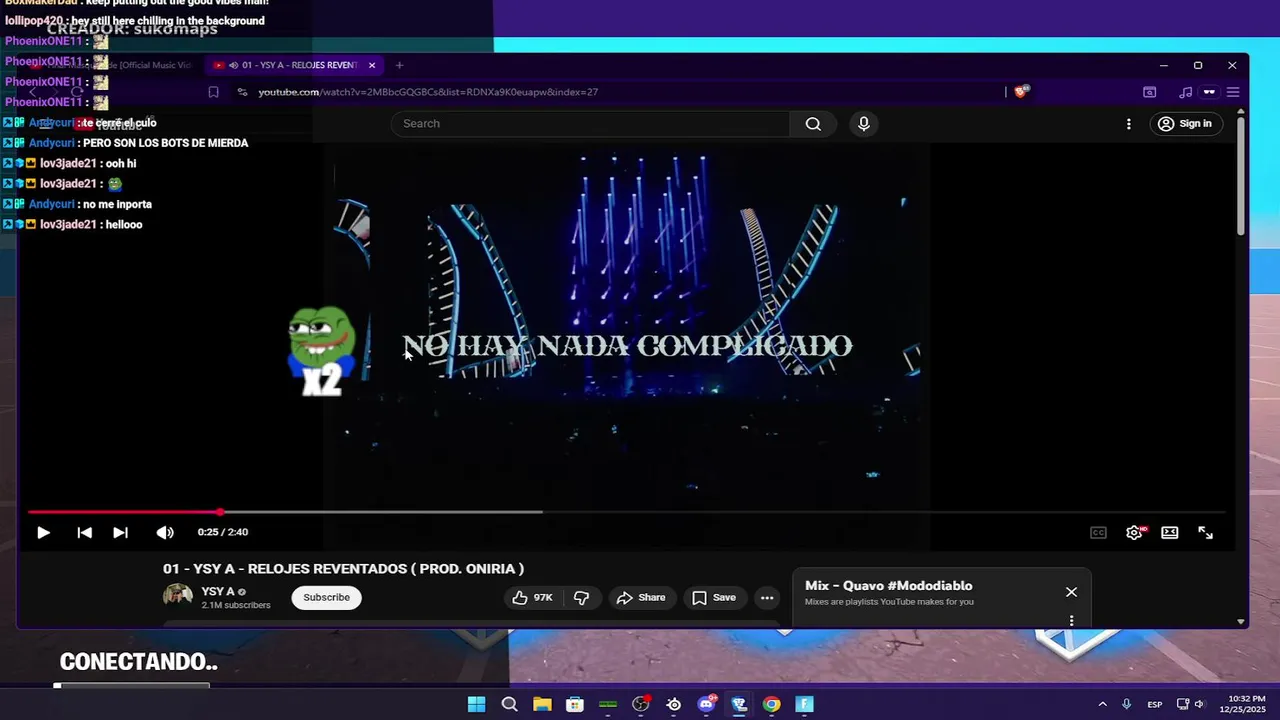The width and height of the screenshot is (1280, 720).
Task: Bookmark this page in Brave
Action: coord(213,92)
